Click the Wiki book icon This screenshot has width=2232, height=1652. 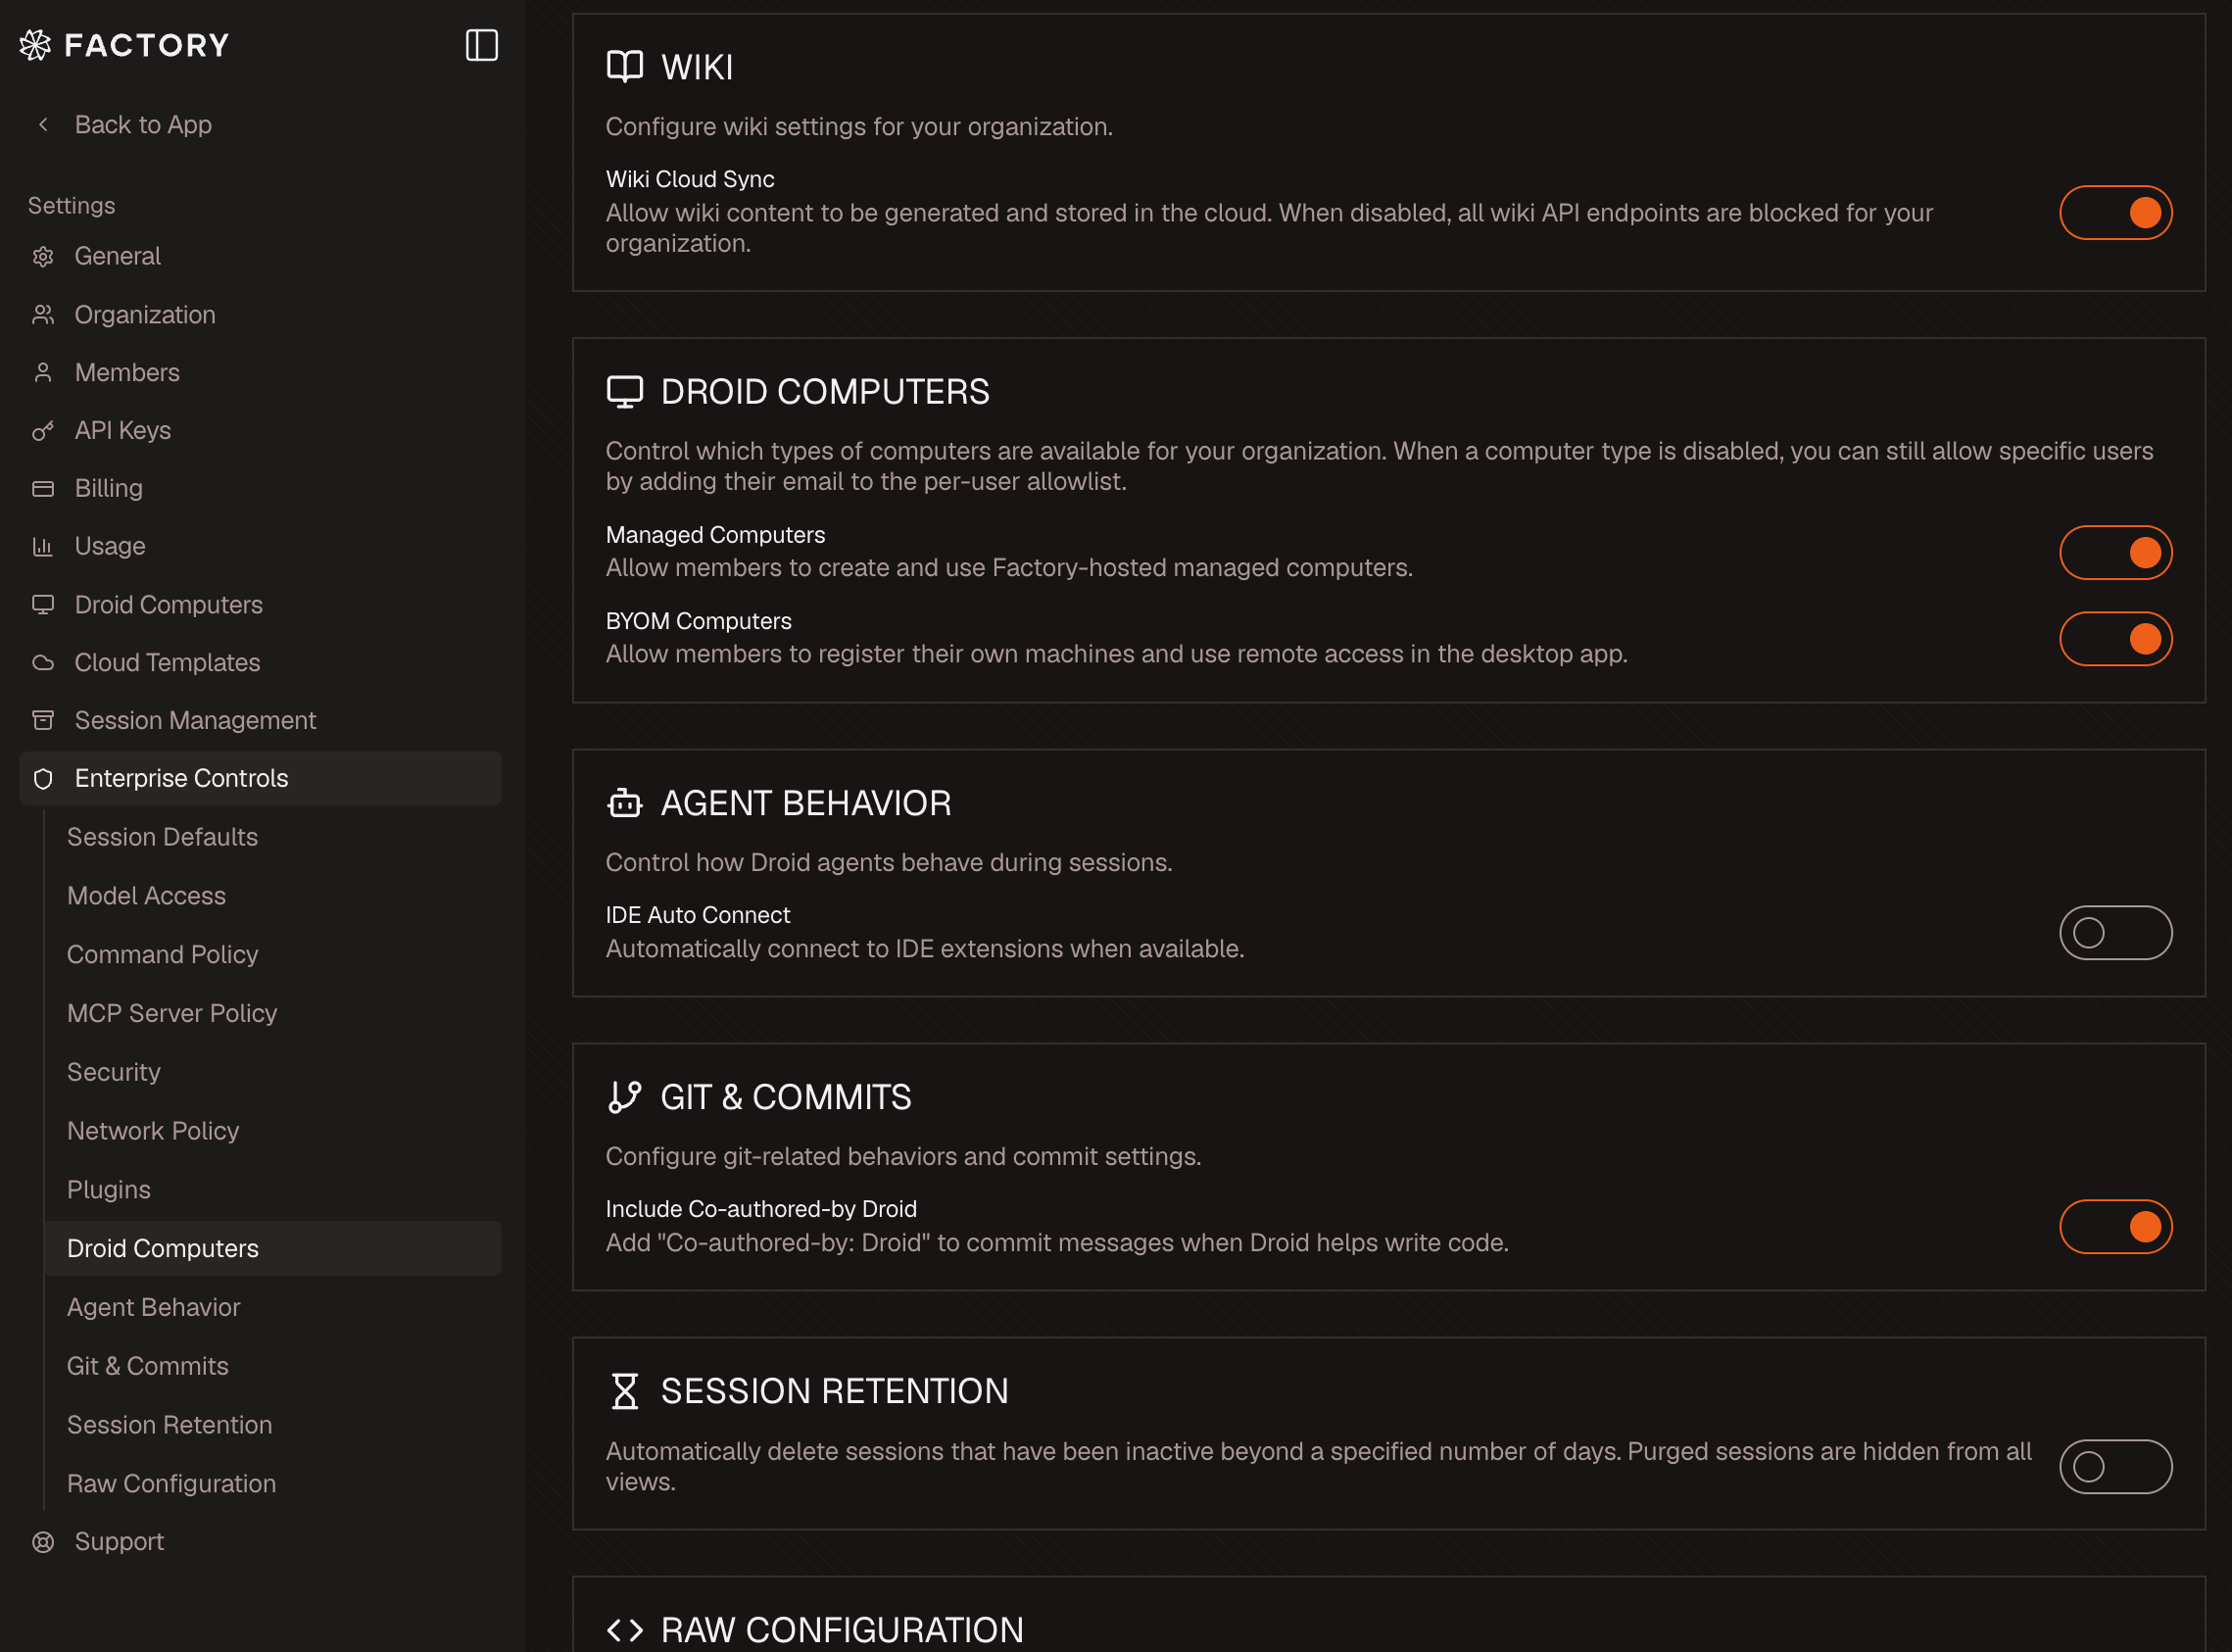[x=625, y=67]
